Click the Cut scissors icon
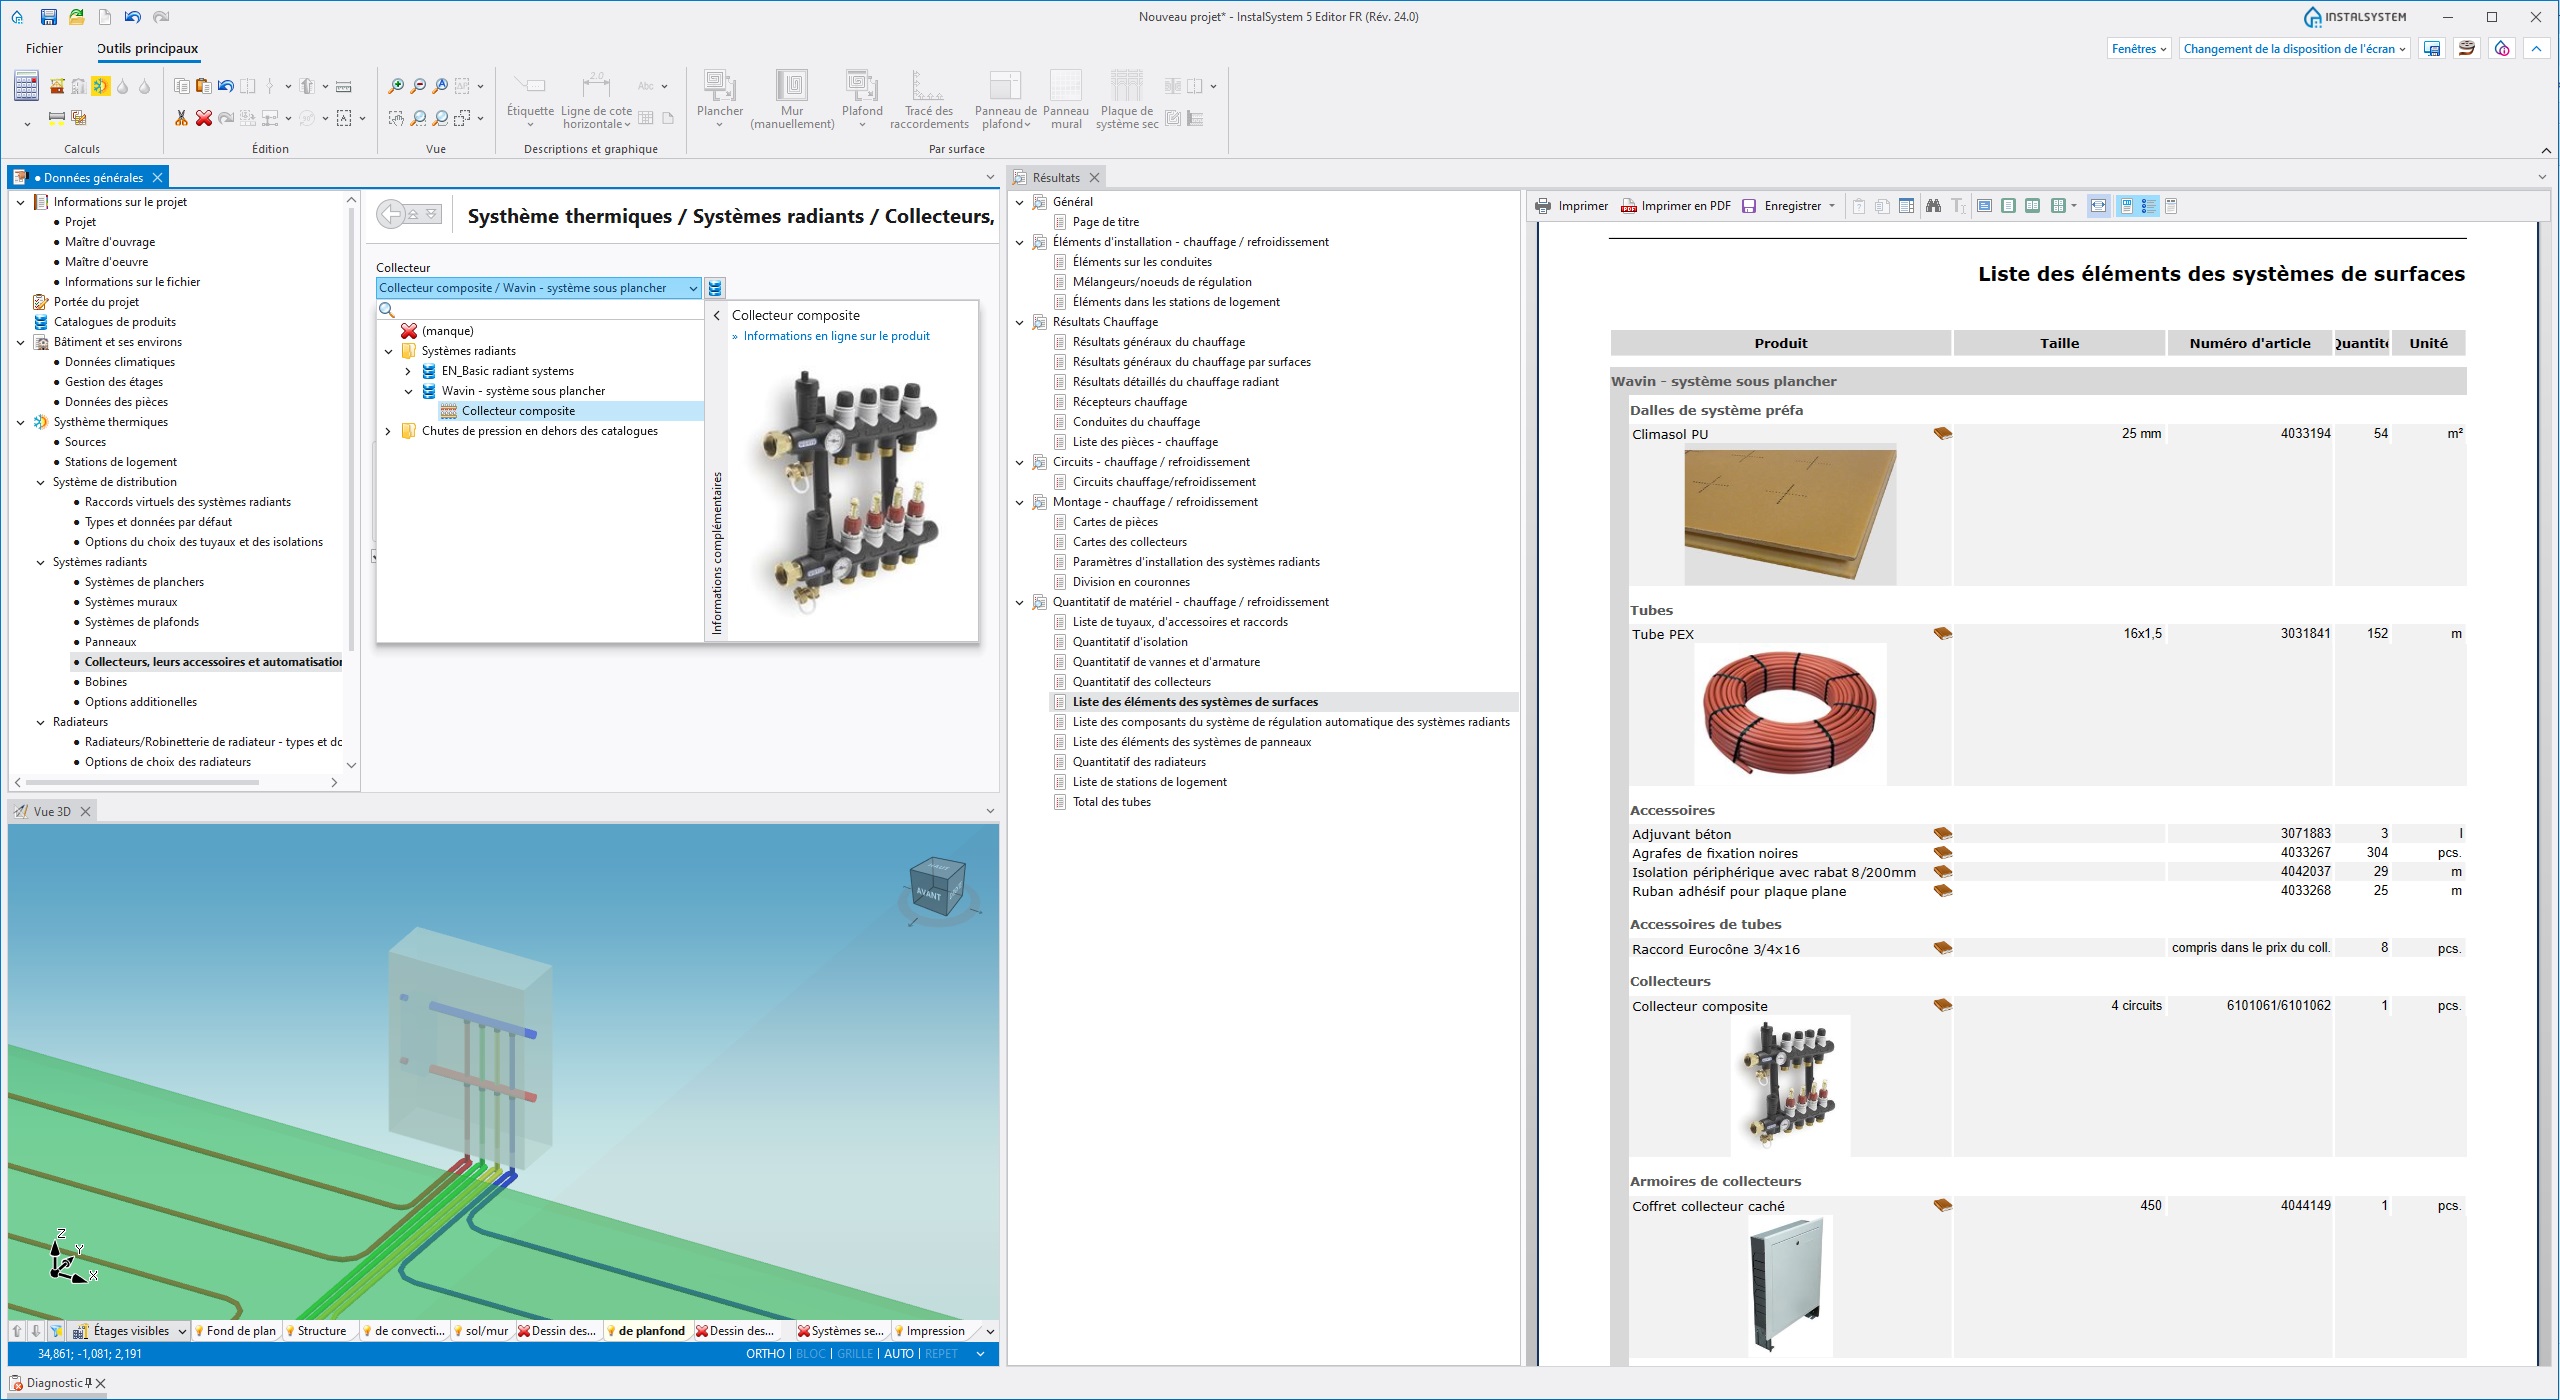 181,118
